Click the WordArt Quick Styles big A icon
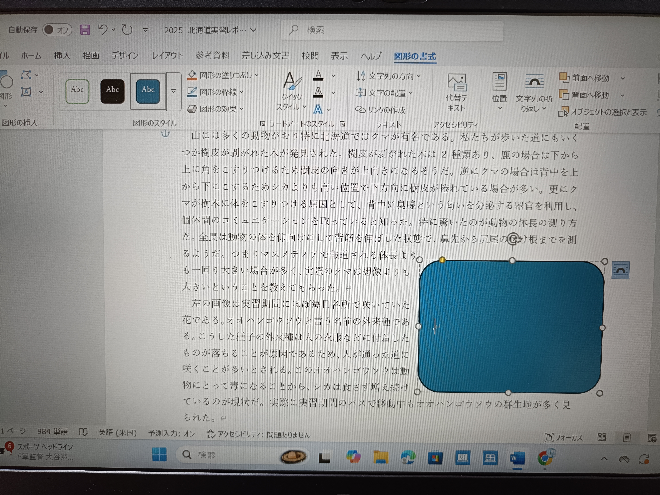660x495 pixels. tap(292, 80)
